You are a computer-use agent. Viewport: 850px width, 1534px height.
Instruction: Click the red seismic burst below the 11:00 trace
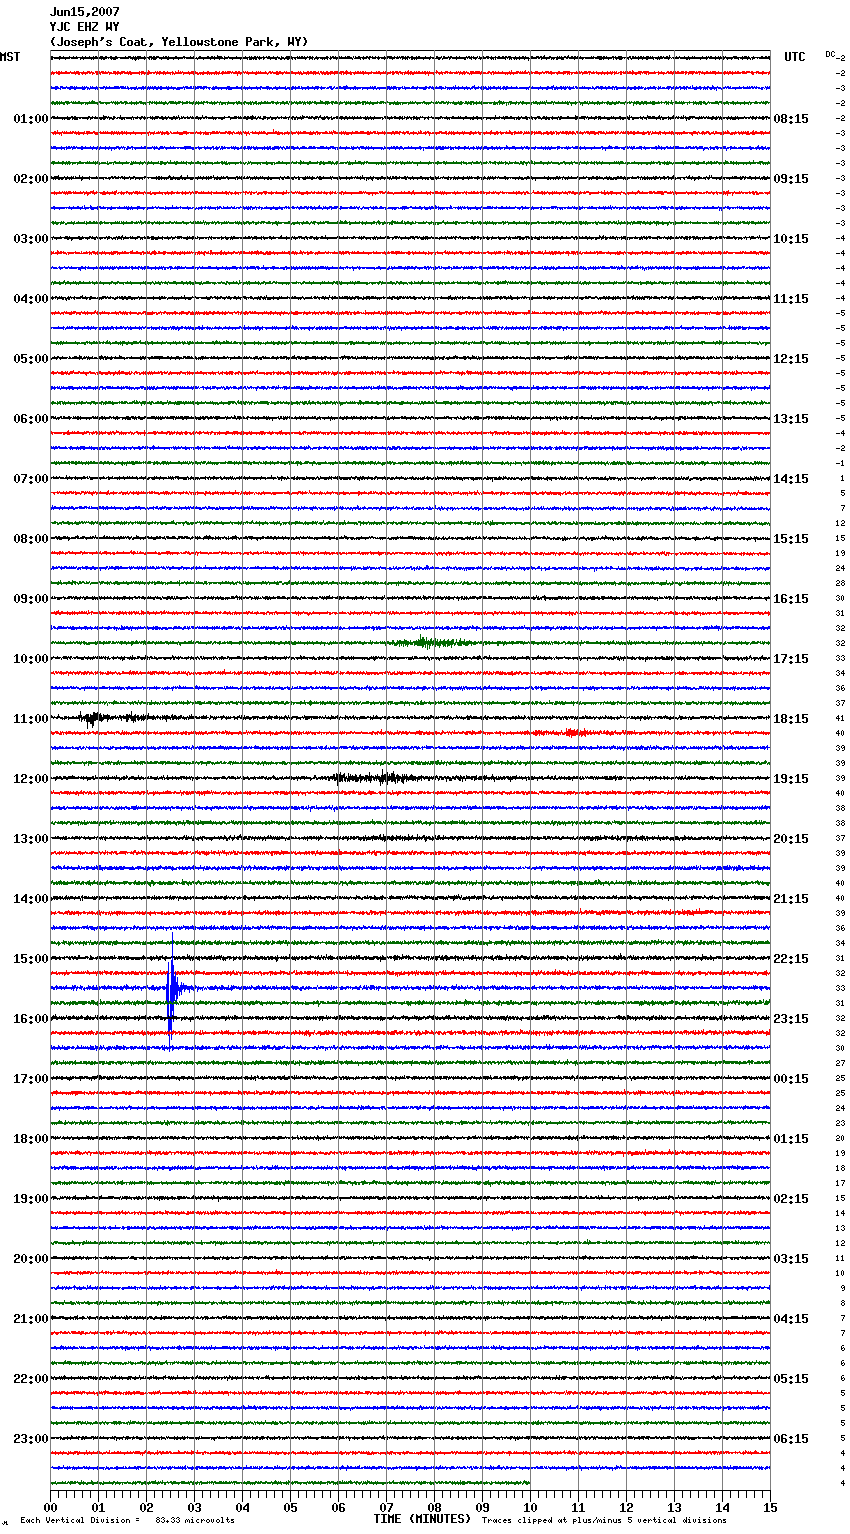click(x=575, y=733)
